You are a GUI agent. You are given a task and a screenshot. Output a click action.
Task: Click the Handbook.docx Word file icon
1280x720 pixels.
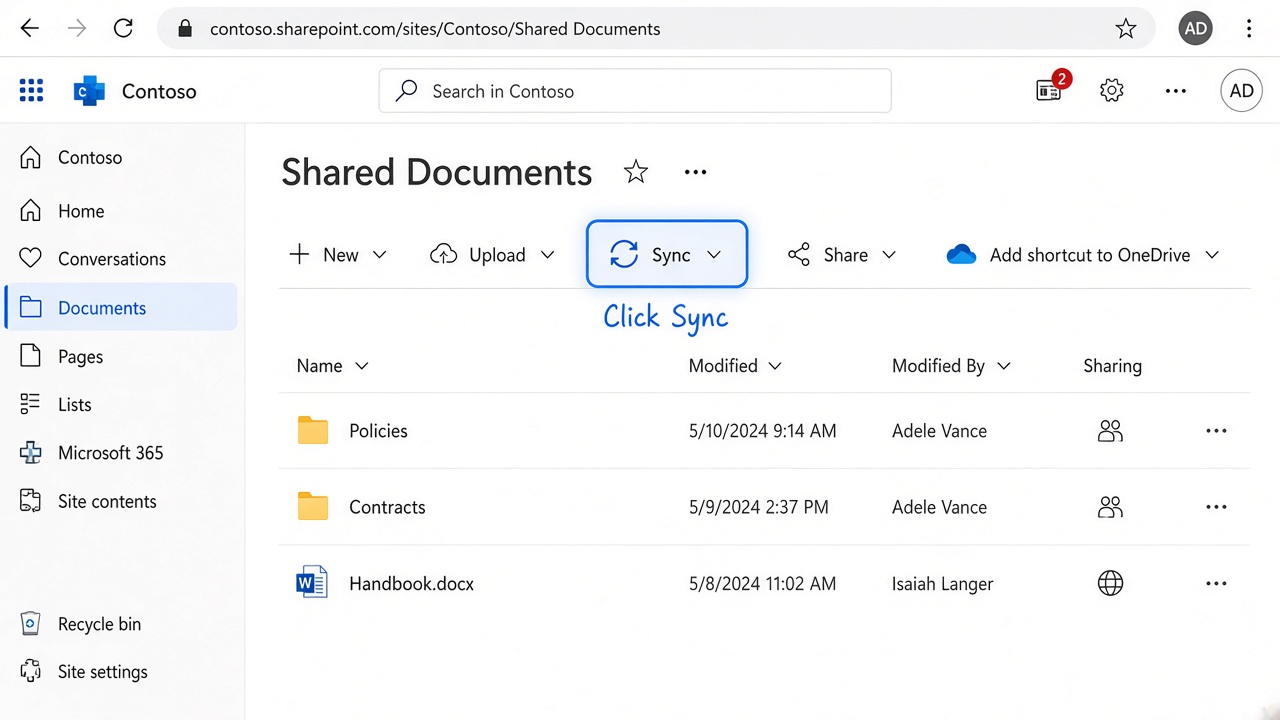(312, 583)
